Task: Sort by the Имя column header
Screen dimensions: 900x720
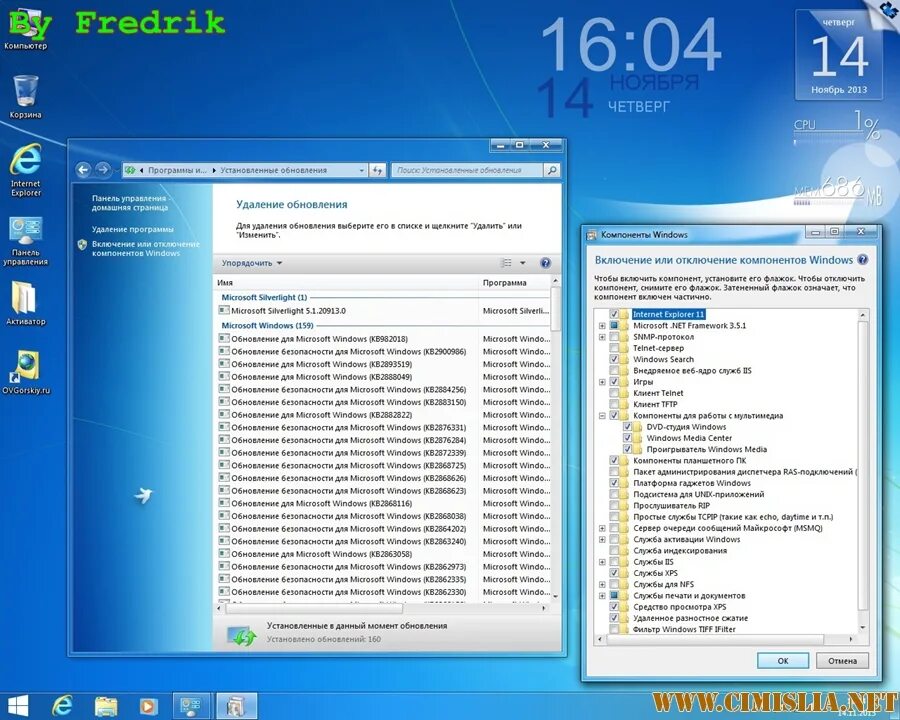Action: tap(346, 282)
